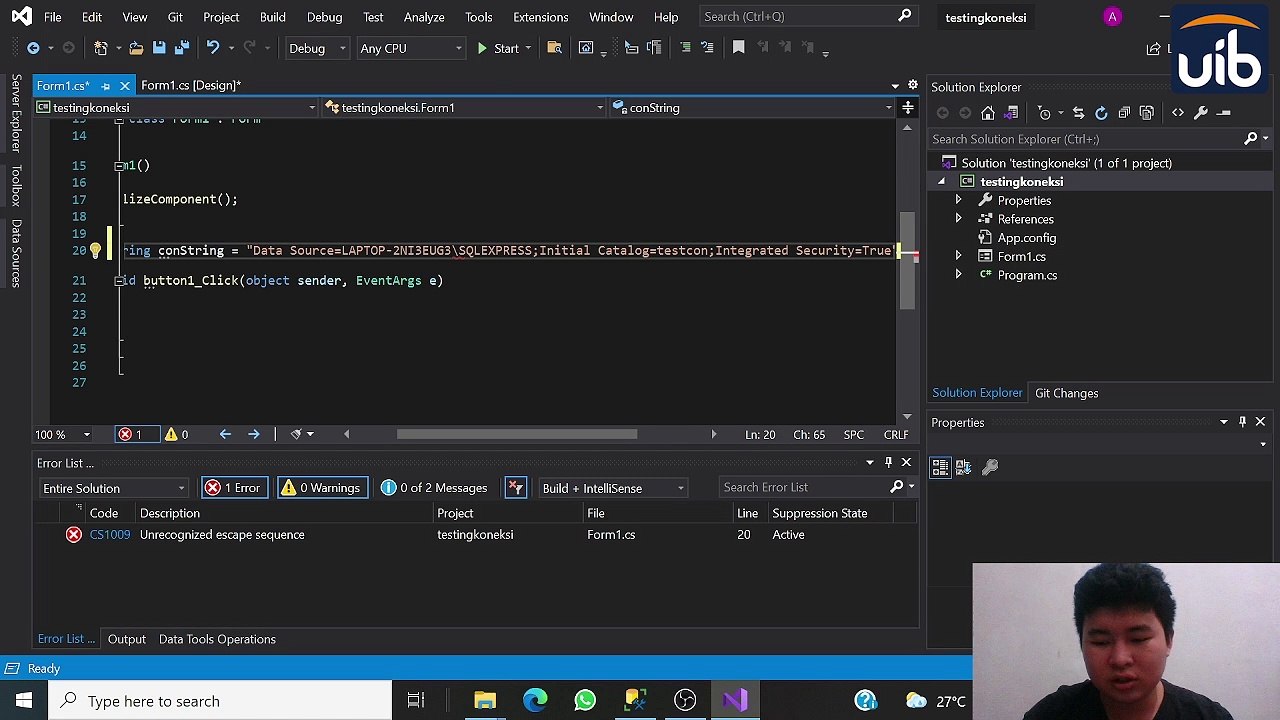The image size is (1280, 720).
Task: Expand the Properties node in Solution Explorer
Action: (958, 201)
